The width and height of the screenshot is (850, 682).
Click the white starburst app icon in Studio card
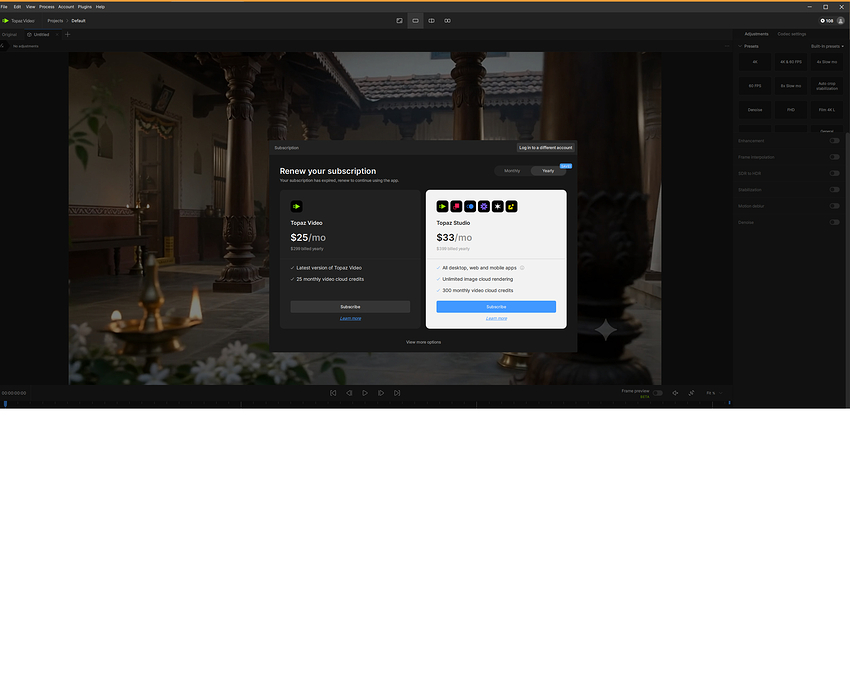pos(498,207)
